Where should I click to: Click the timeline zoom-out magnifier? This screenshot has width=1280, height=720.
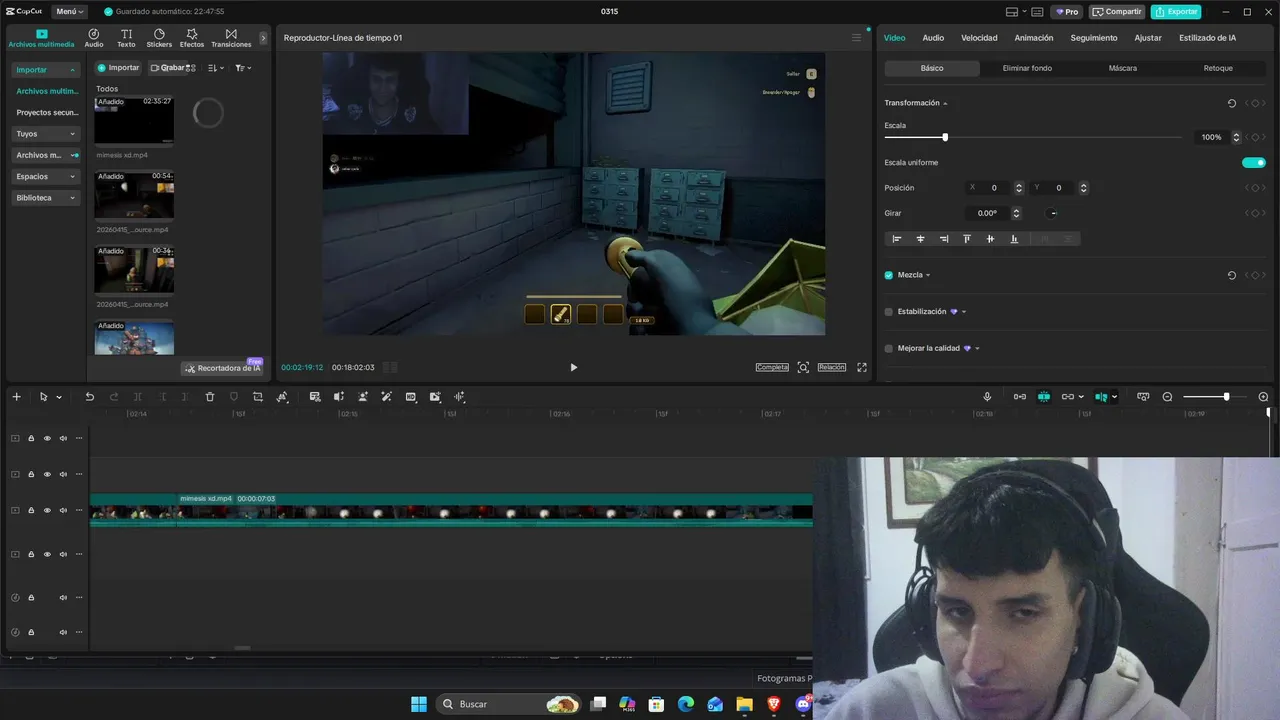click(x=1167, y=397)
